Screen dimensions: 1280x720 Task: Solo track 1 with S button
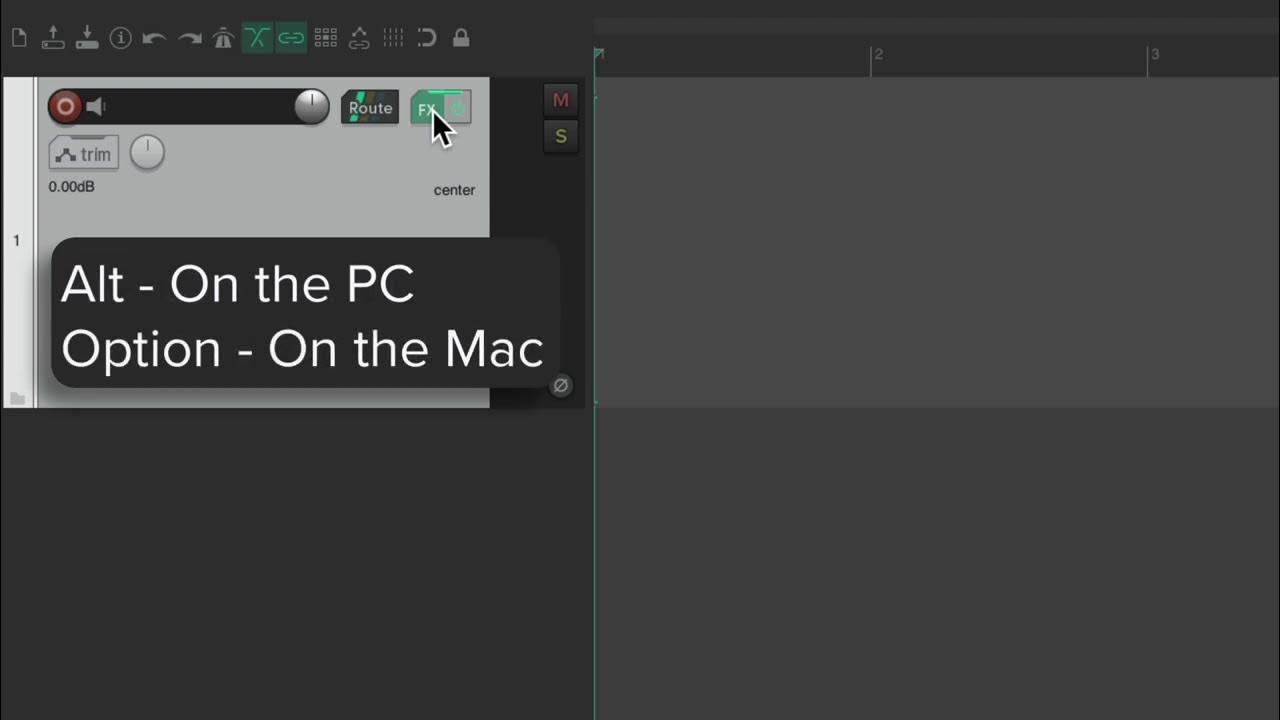pos(560,137)
